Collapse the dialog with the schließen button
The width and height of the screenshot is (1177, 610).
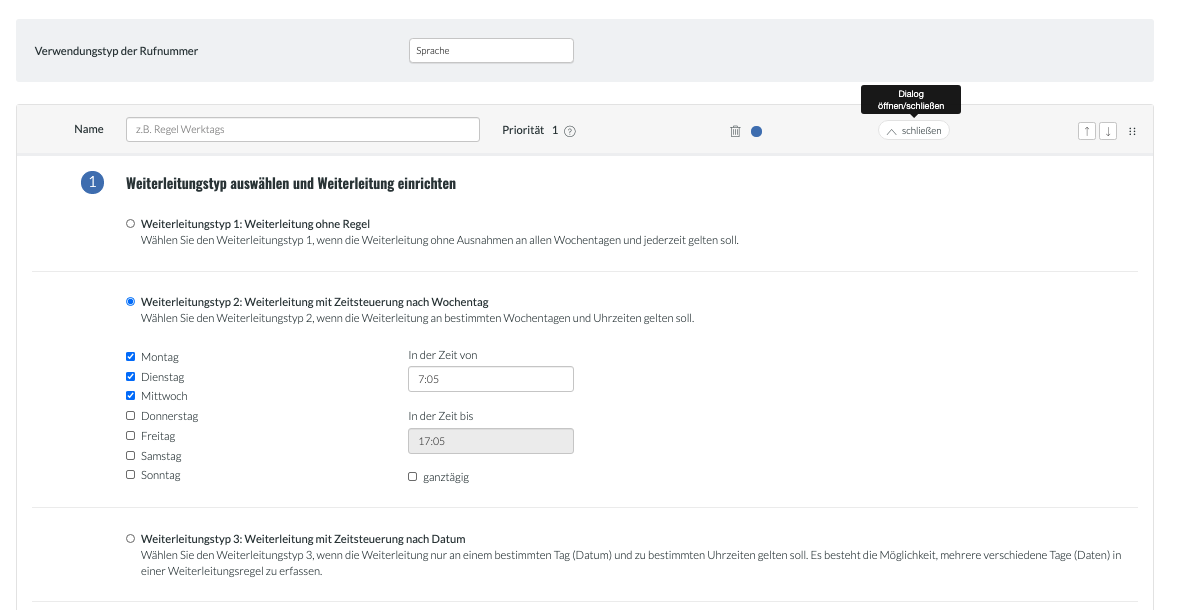click(914, 131)
